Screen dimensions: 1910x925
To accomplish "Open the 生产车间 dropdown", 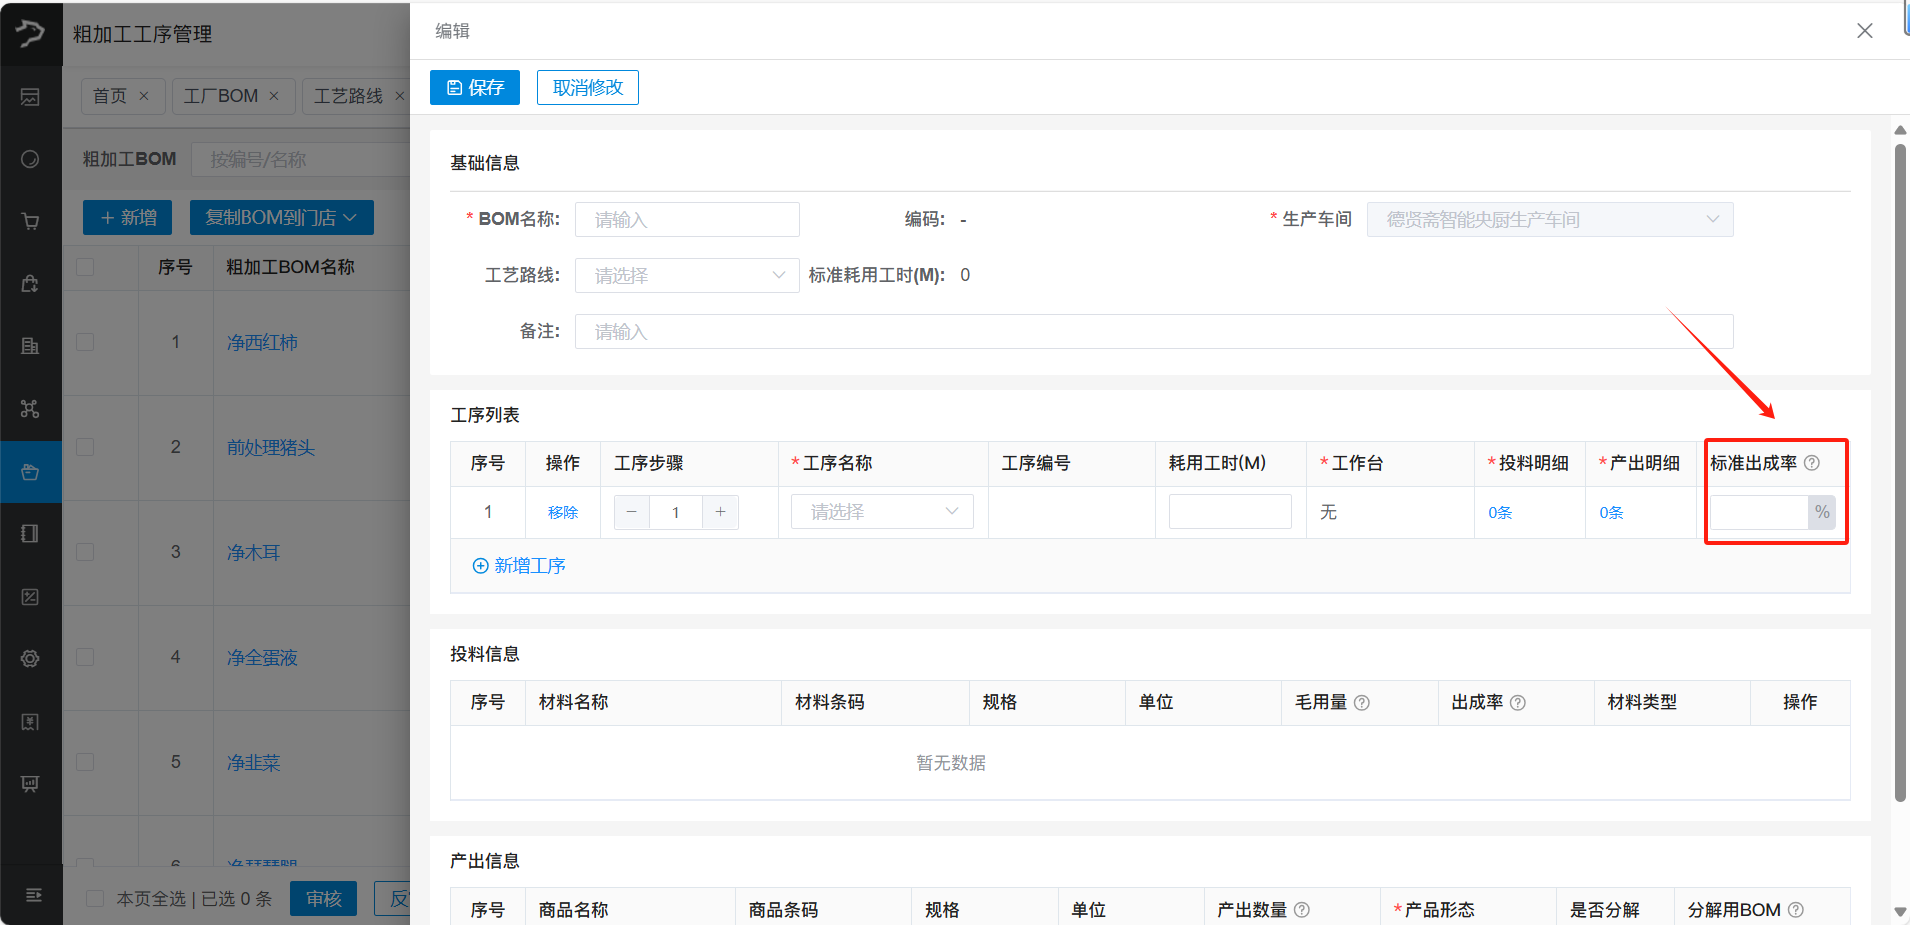I will tap(1550, 220).
